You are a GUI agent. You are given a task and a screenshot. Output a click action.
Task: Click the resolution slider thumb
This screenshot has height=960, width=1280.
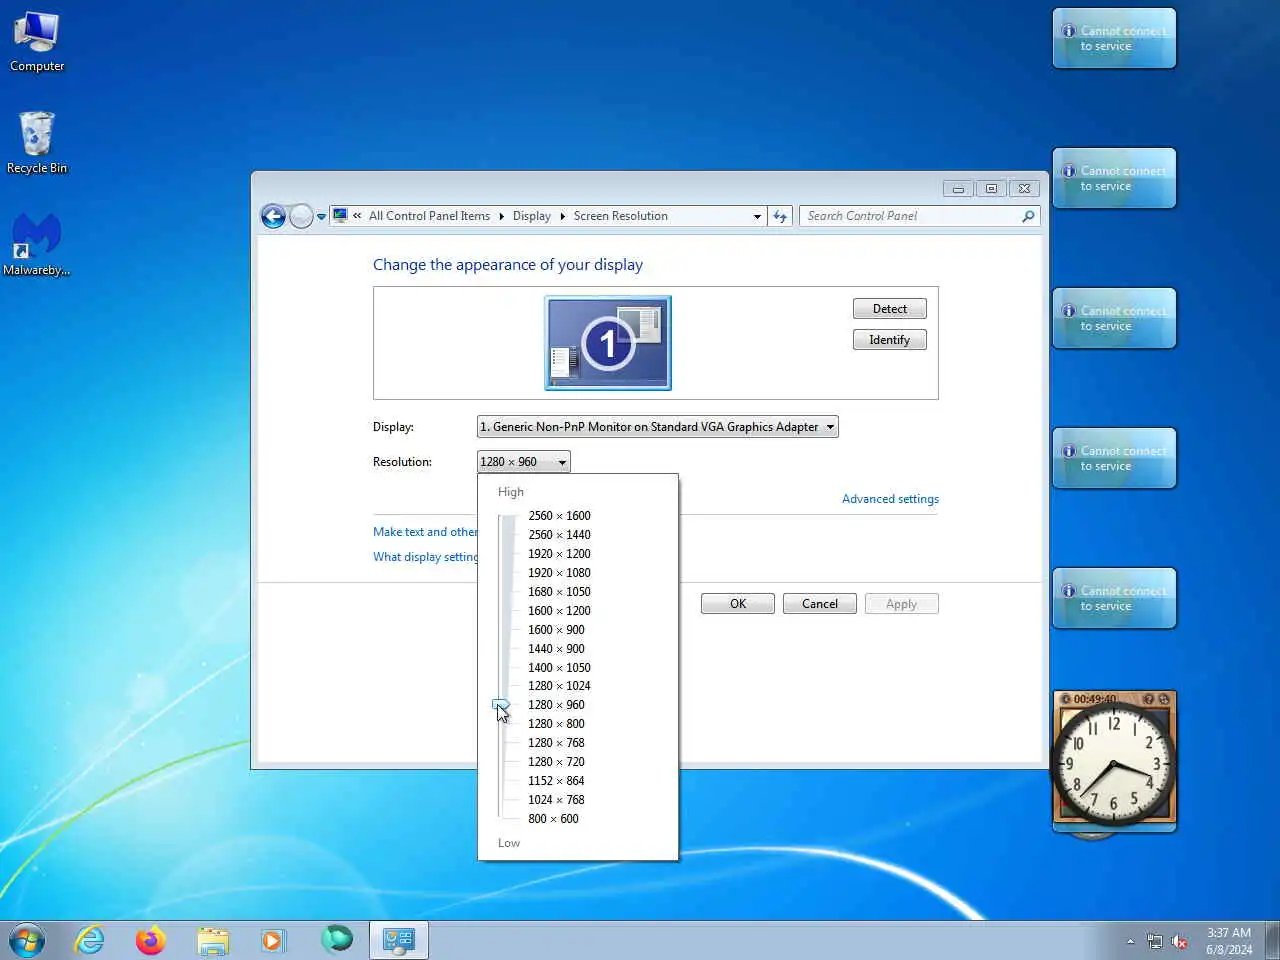(x=501, y=705)
